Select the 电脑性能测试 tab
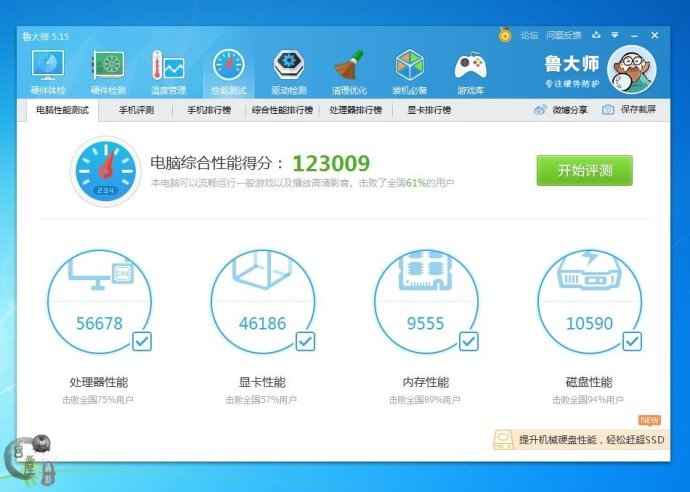Image resolution: width=690 pixels, height=492 pixels. [x=62, y=110]
